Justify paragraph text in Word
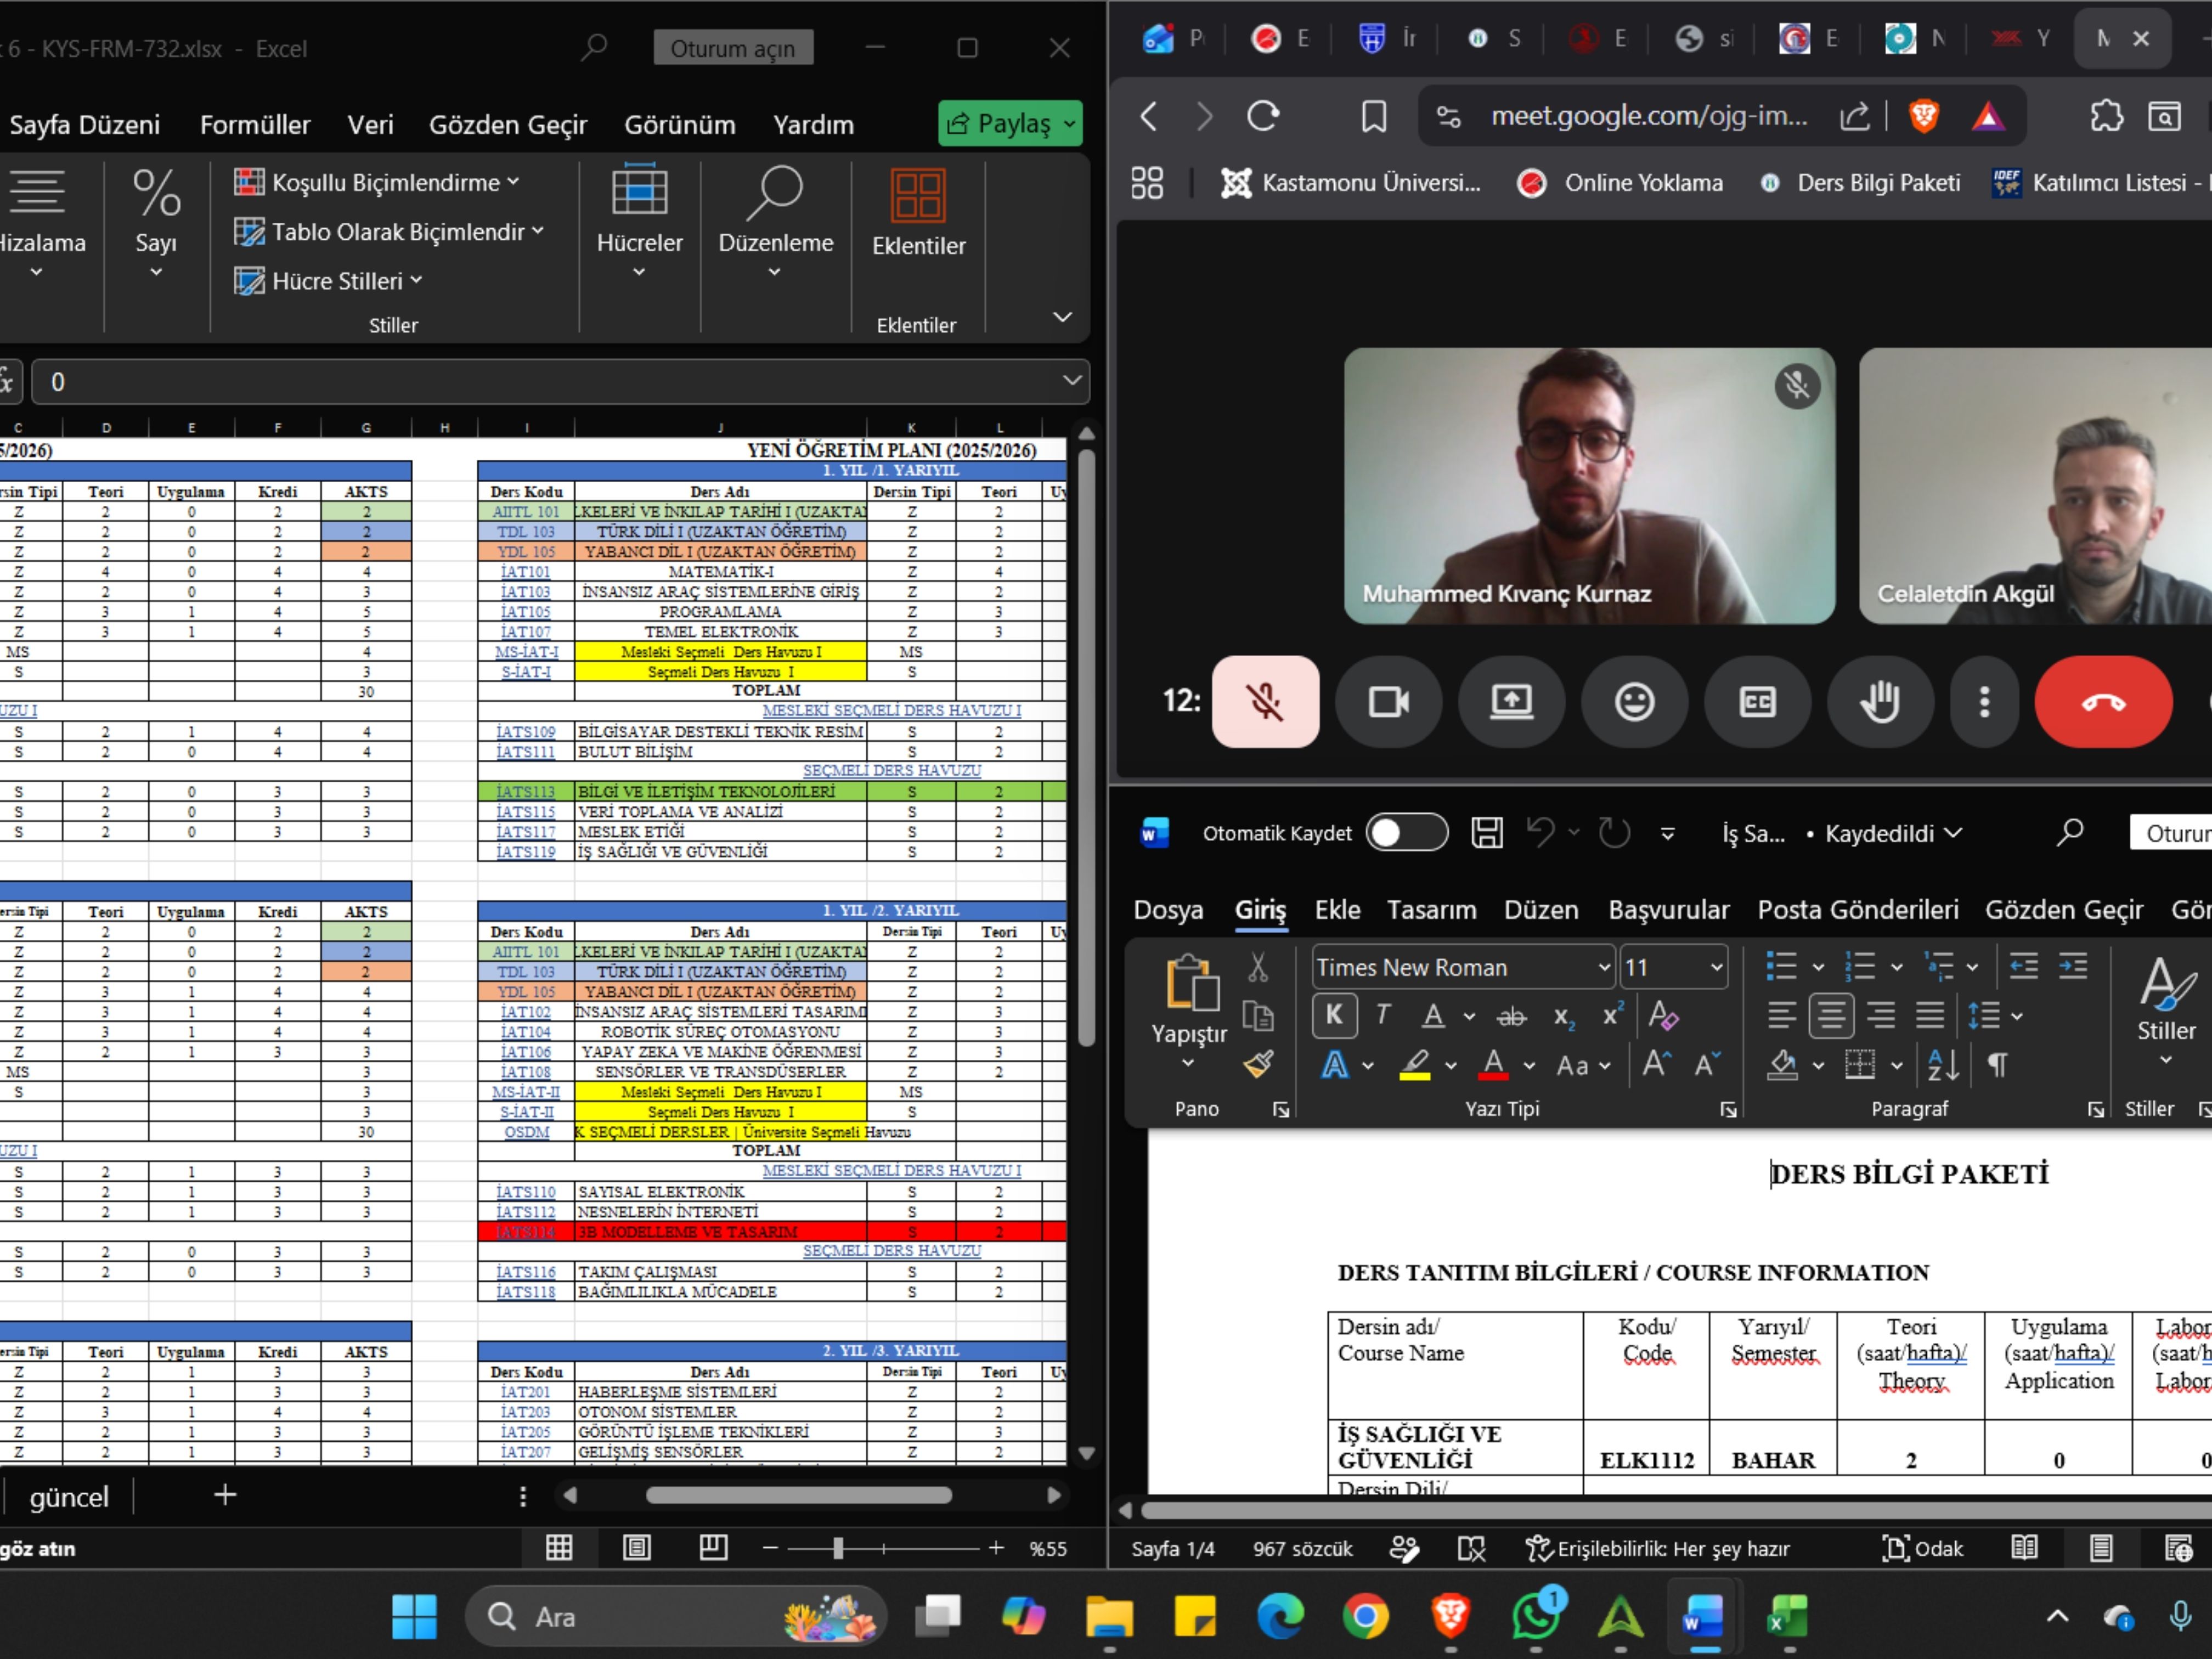The height and width of the screenshot is (1659, 2212). coord(1930,1015)
